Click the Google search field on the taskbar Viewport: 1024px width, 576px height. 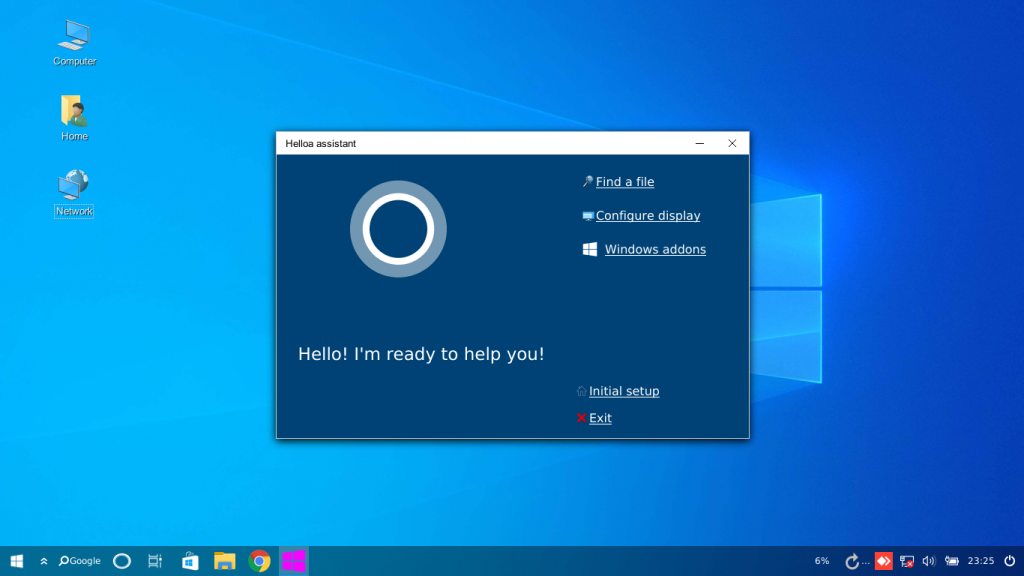coord(80,560)
